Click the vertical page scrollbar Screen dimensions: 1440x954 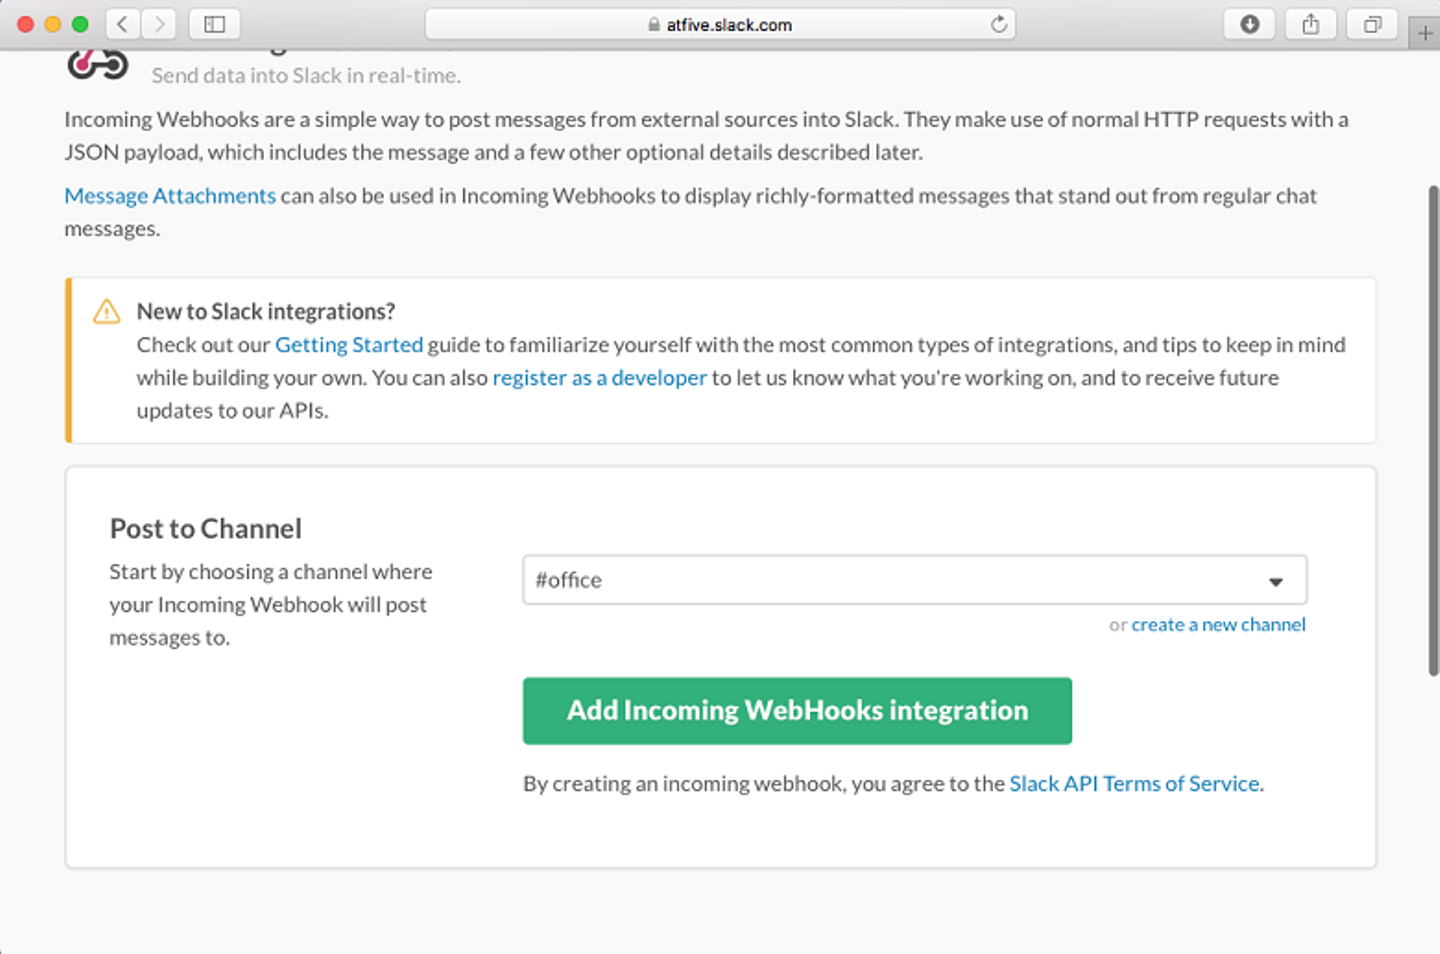tap(1433, 430)
